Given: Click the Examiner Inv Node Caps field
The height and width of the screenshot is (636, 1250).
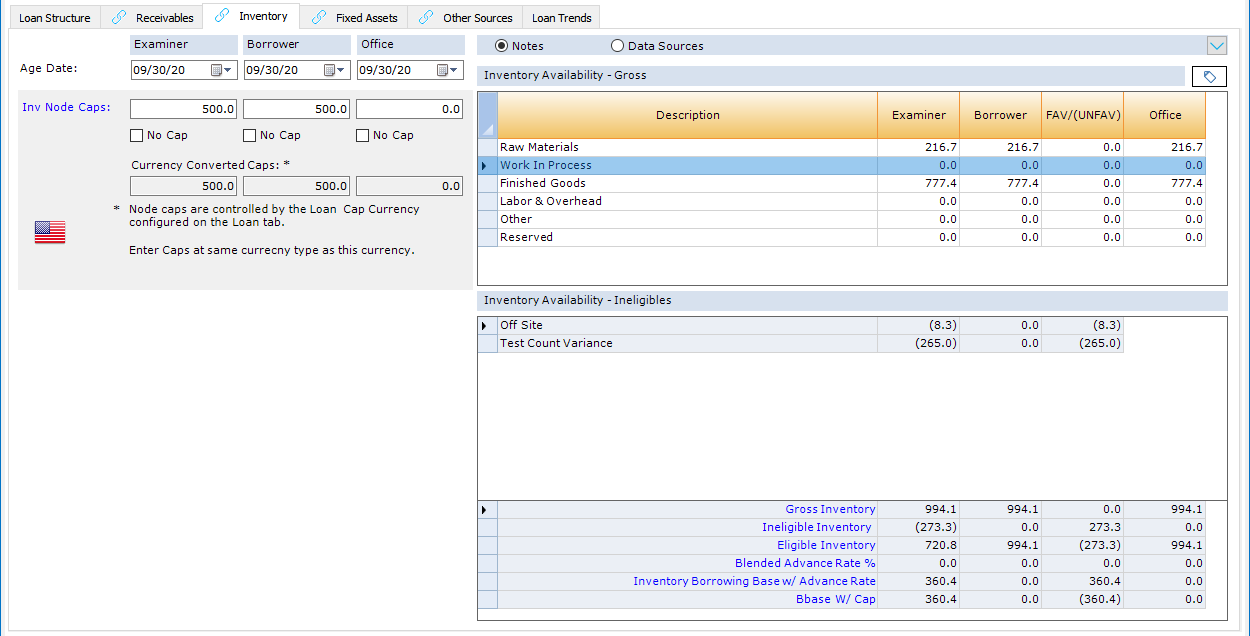Looking at the screenshot, I should (x=184, y=109).
